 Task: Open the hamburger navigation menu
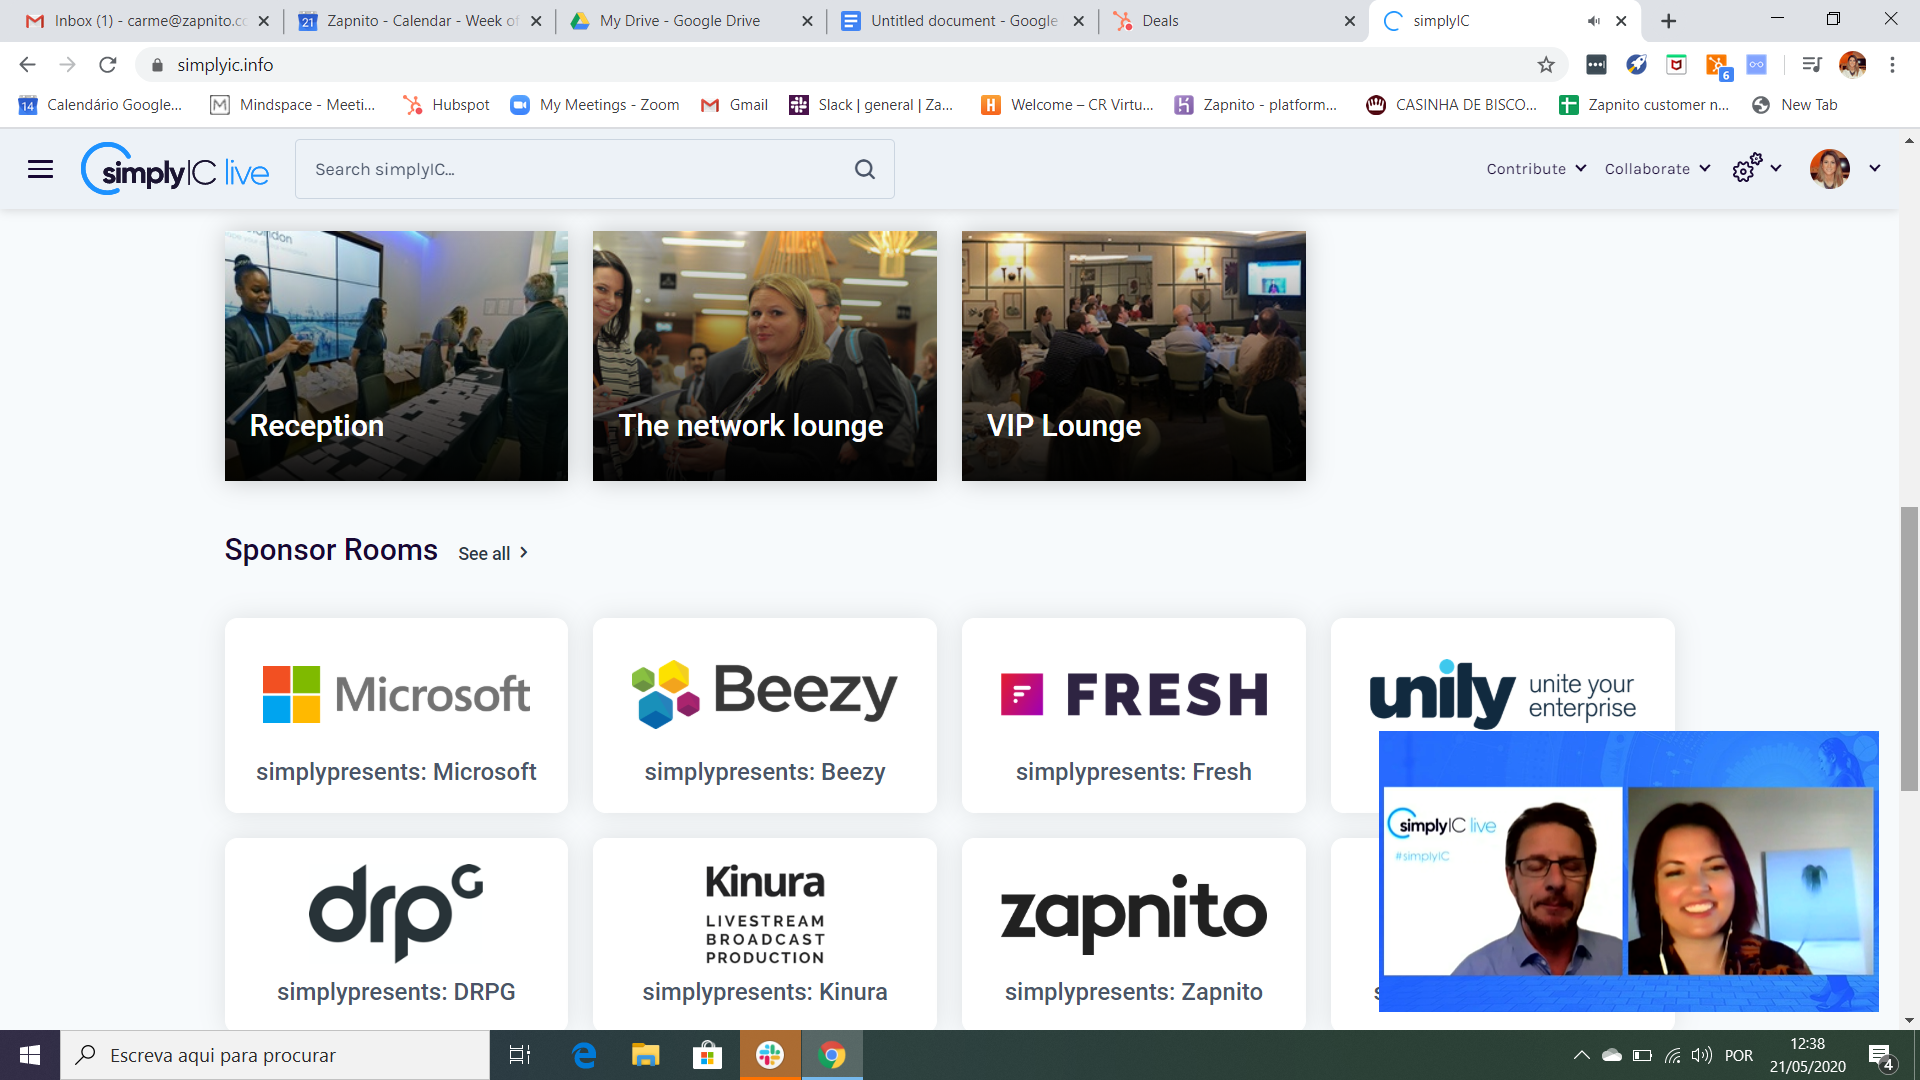[x=40, y=169]
